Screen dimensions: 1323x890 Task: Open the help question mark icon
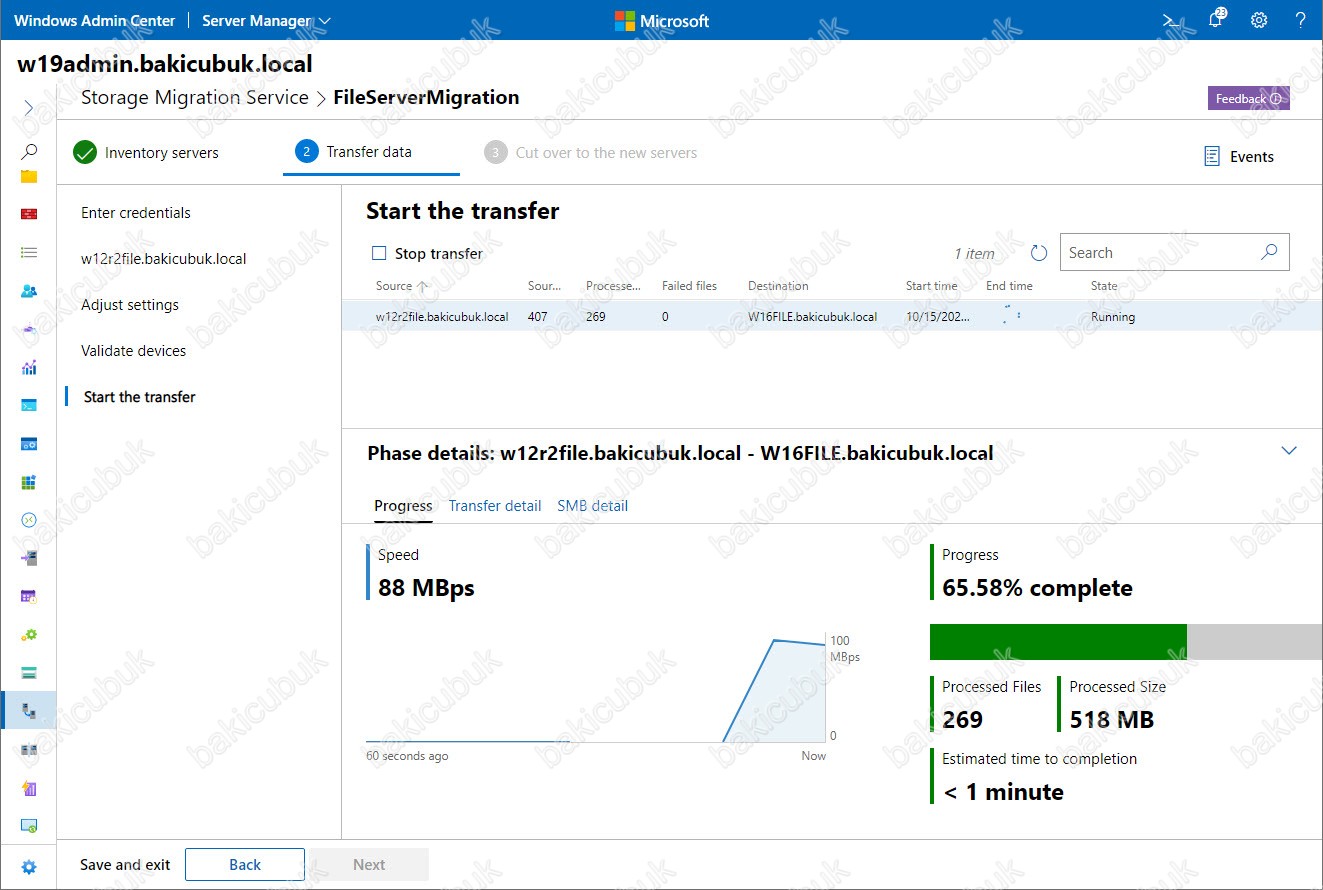pos(1300,20)
